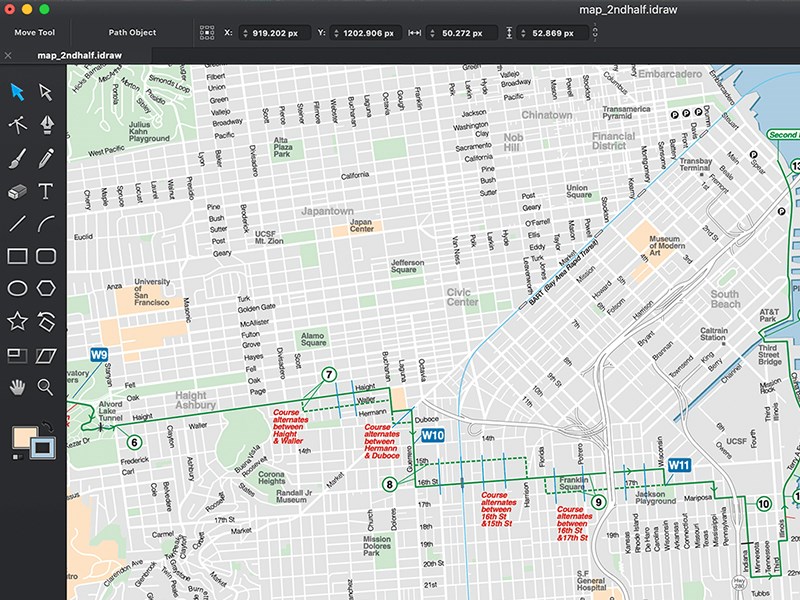
Task: Click the 'Alamo Square' park label
Action: click(x=313, y=339)
